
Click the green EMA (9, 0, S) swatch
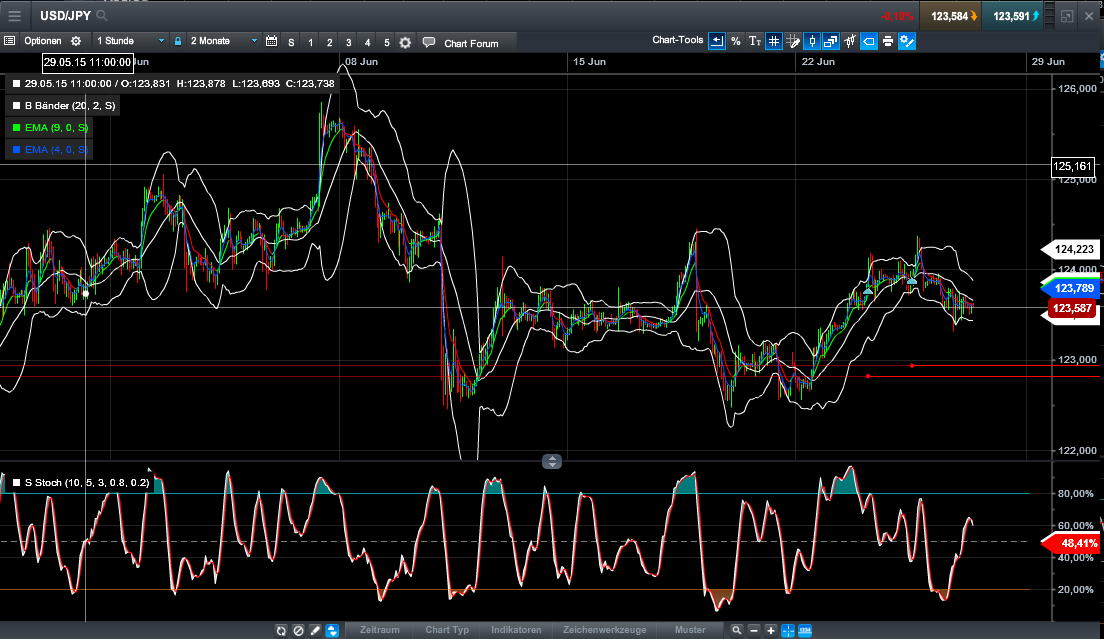click(x=16, y=128)
